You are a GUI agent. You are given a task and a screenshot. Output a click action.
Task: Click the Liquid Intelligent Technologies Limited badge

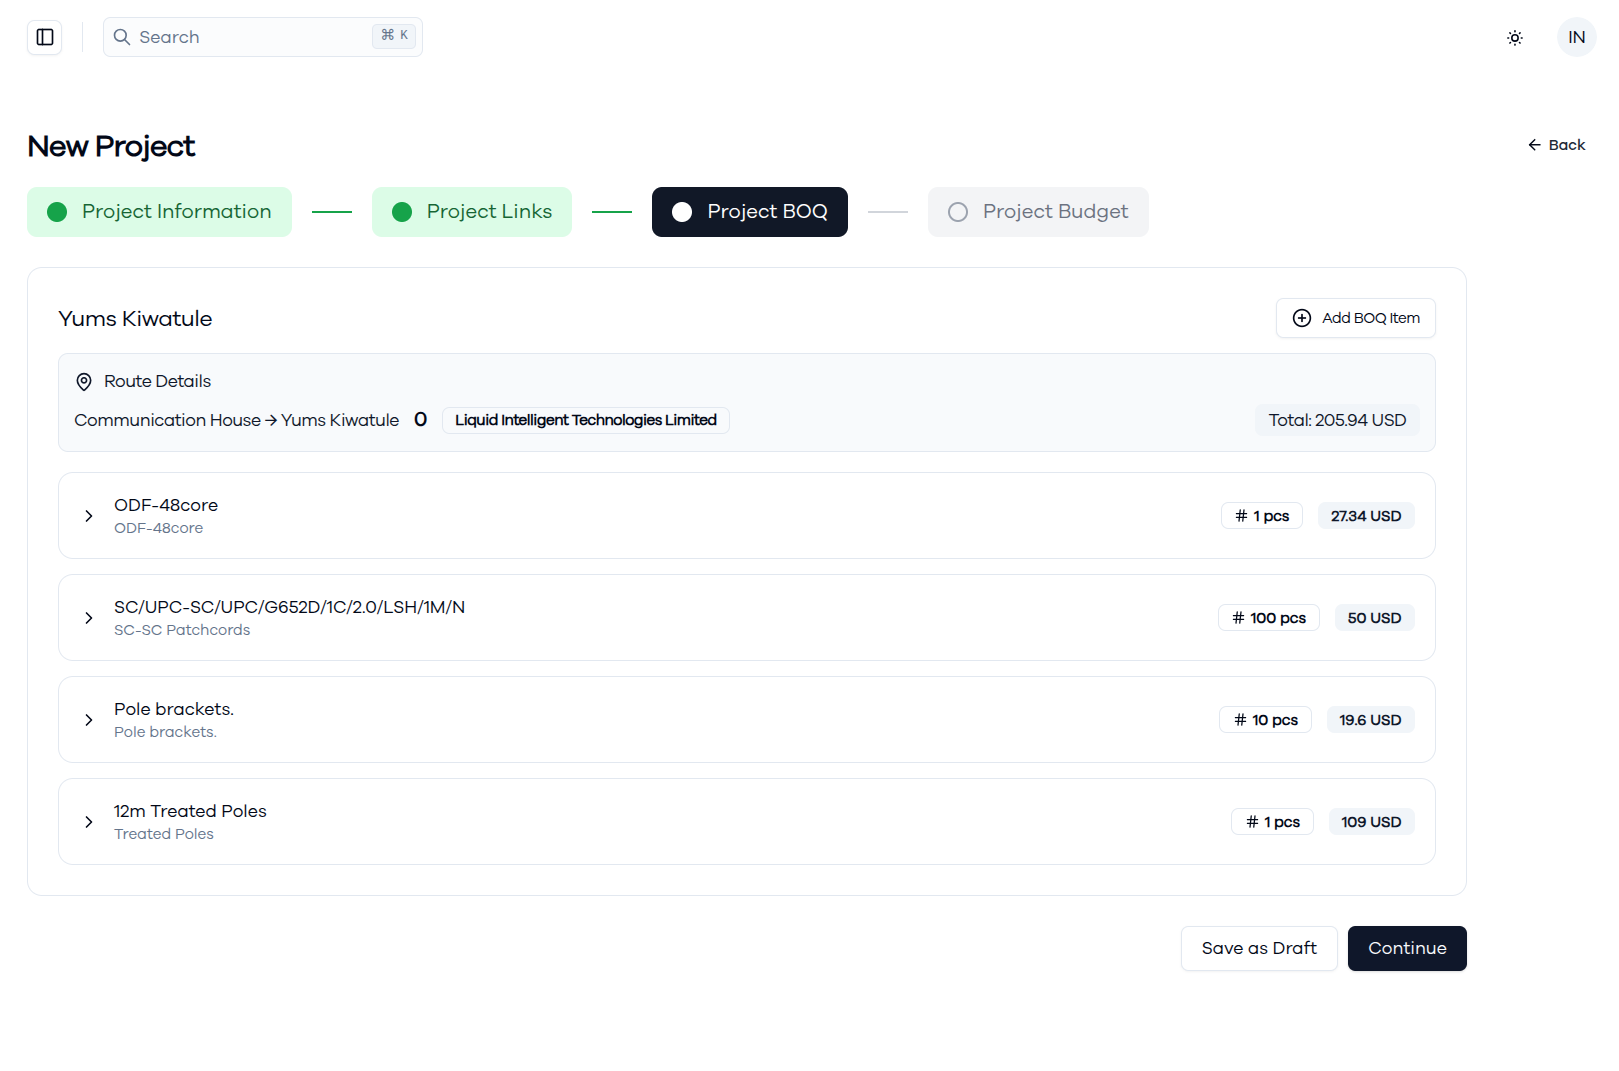click(586, 420)
